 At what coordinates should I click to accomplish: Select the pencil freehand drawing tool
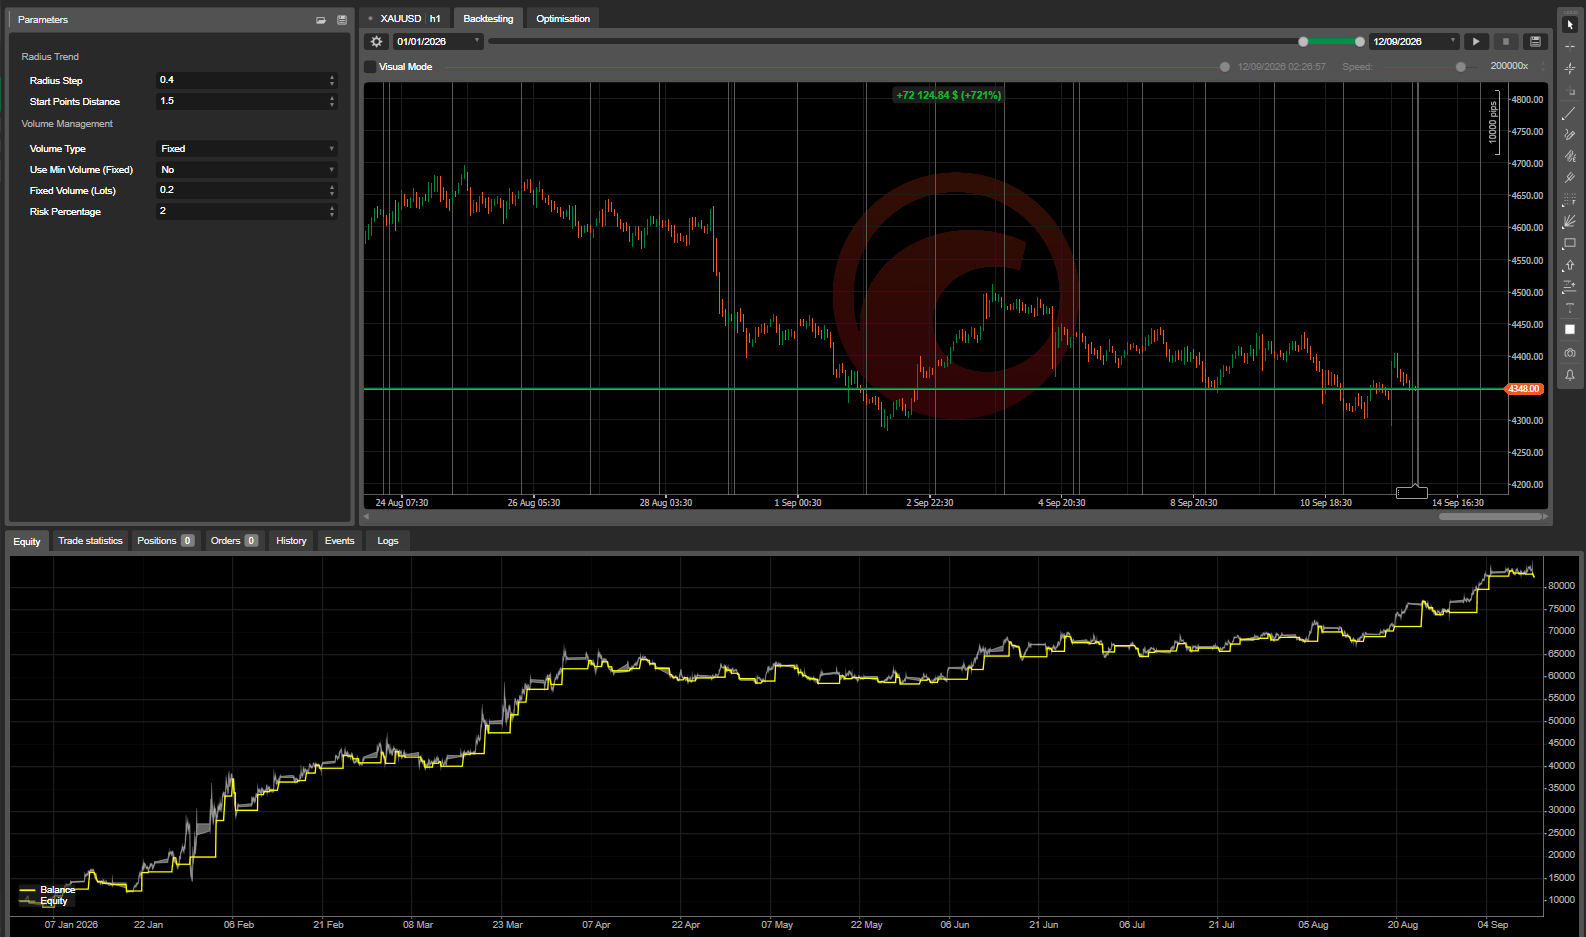(x=1570, y=135)
